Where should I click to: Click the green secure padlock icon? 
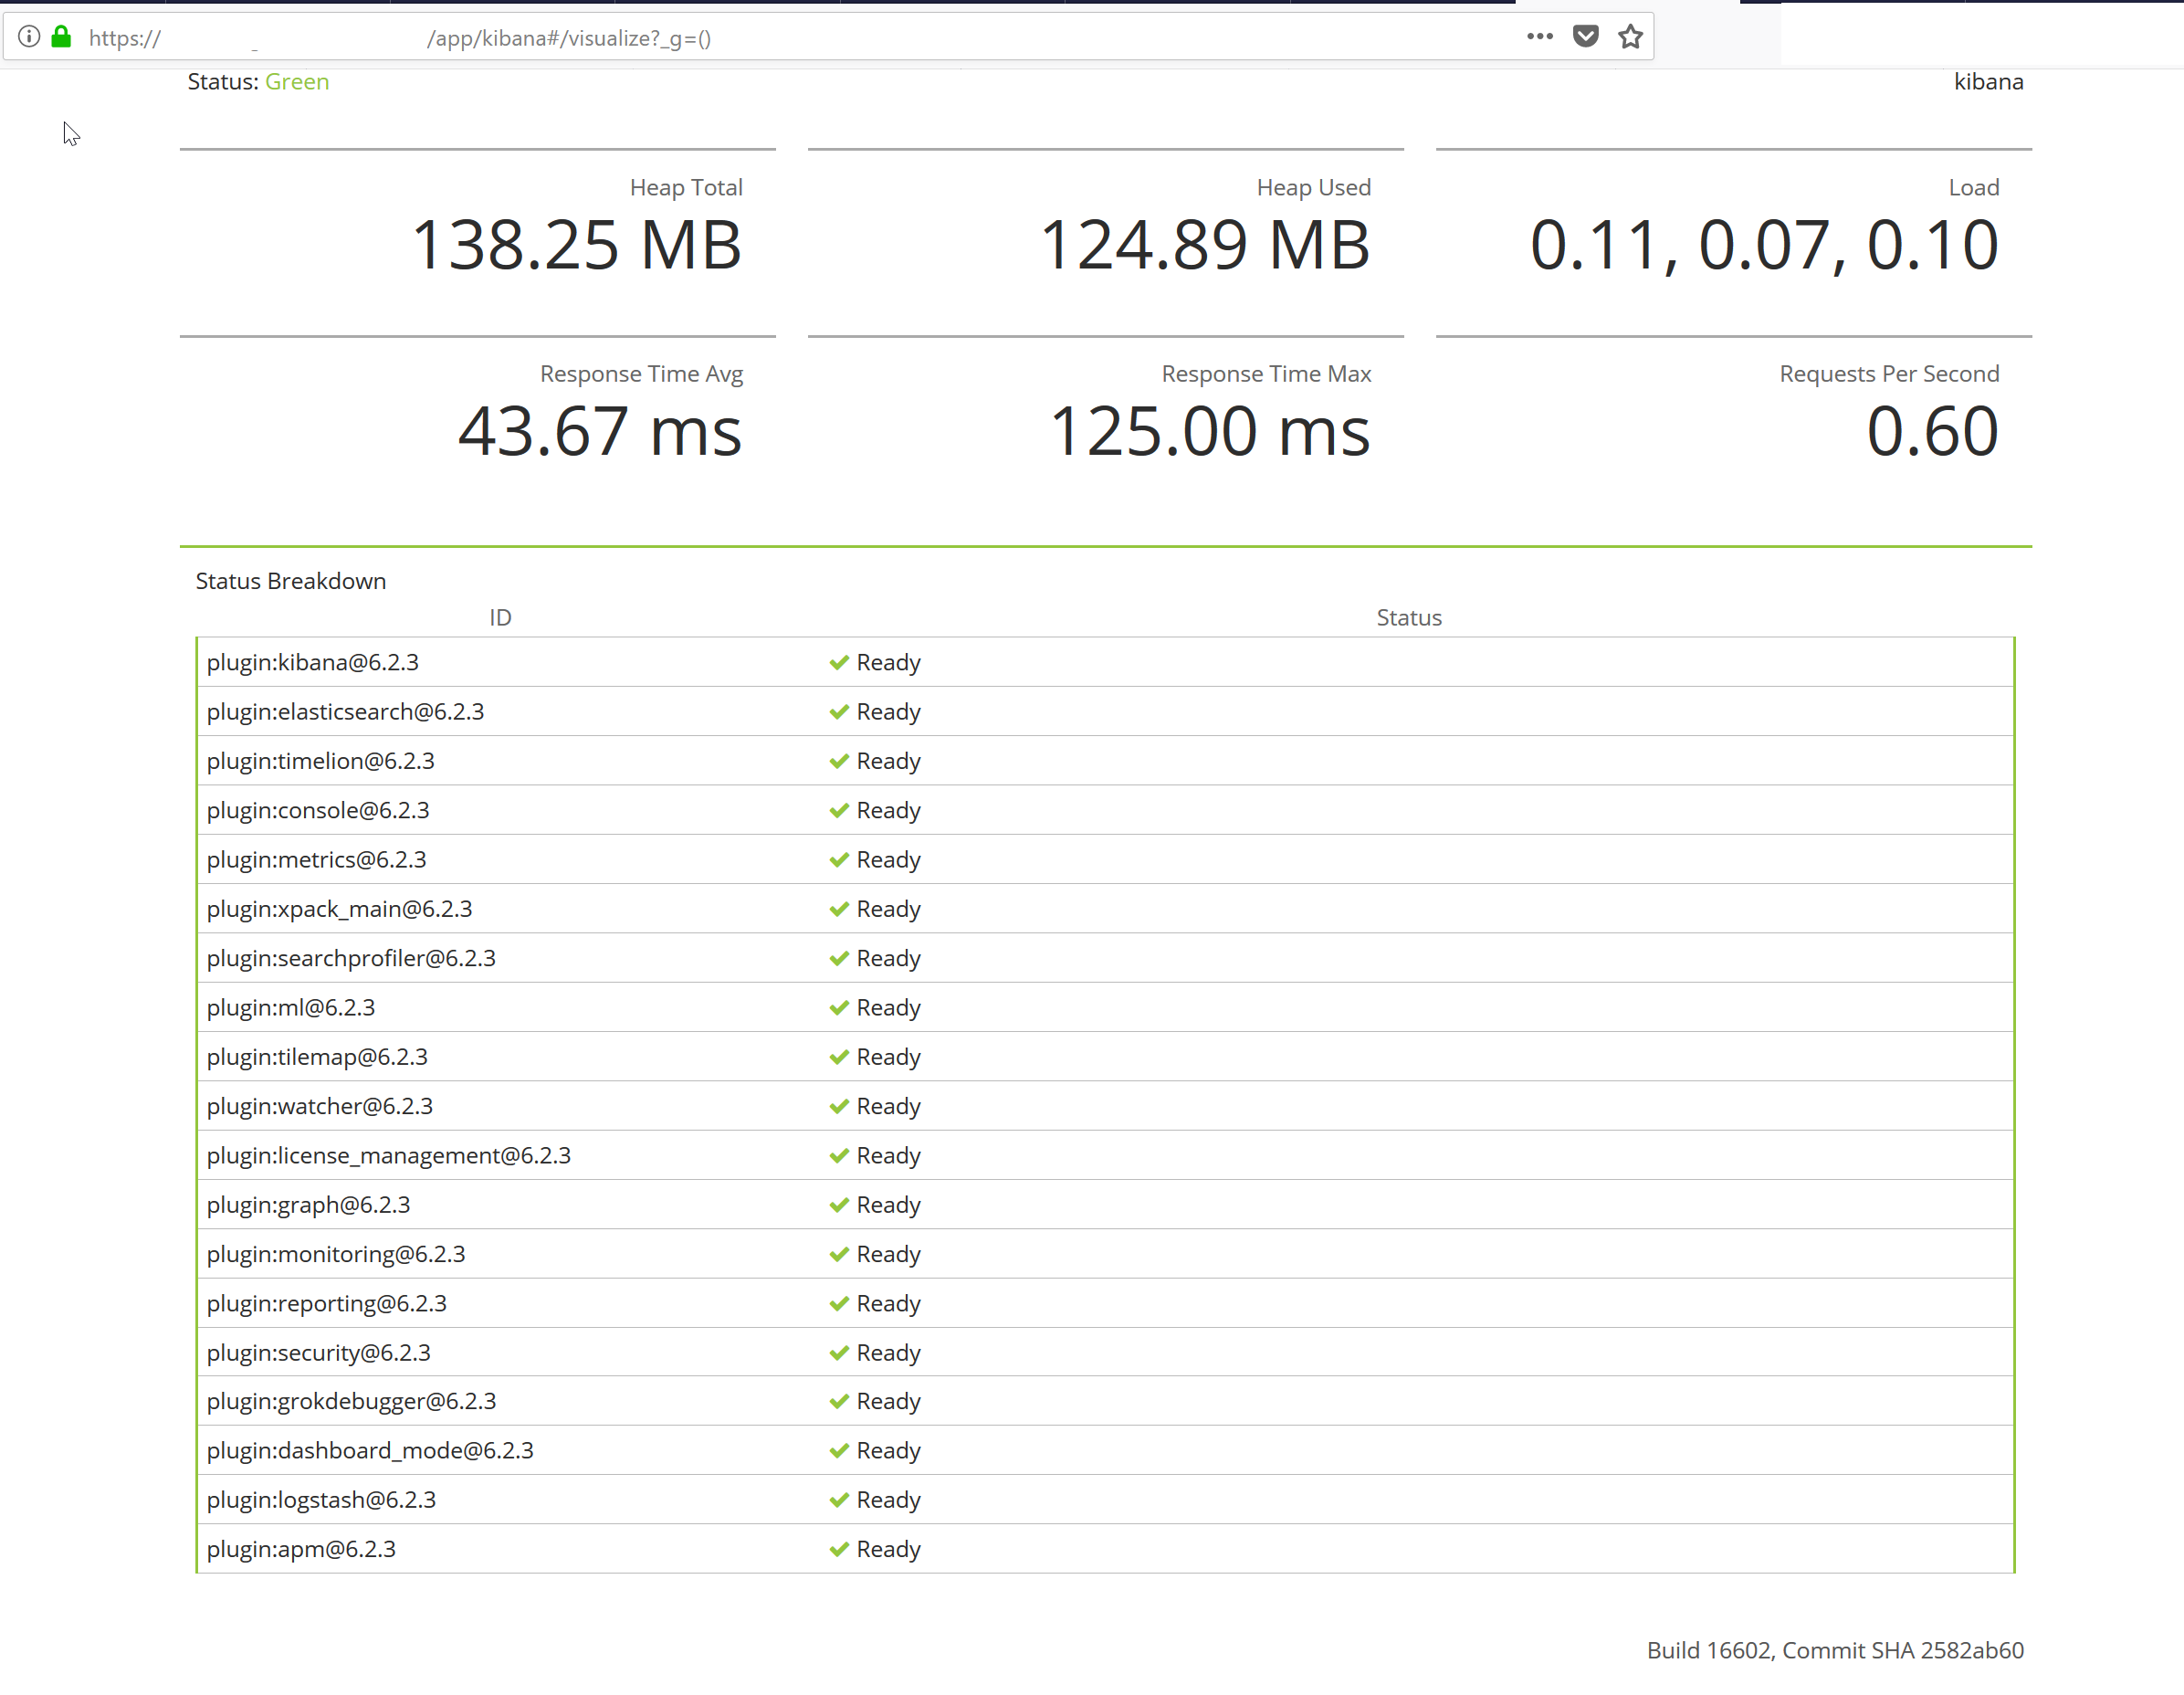pyautogui.click(x=61, y=37)
